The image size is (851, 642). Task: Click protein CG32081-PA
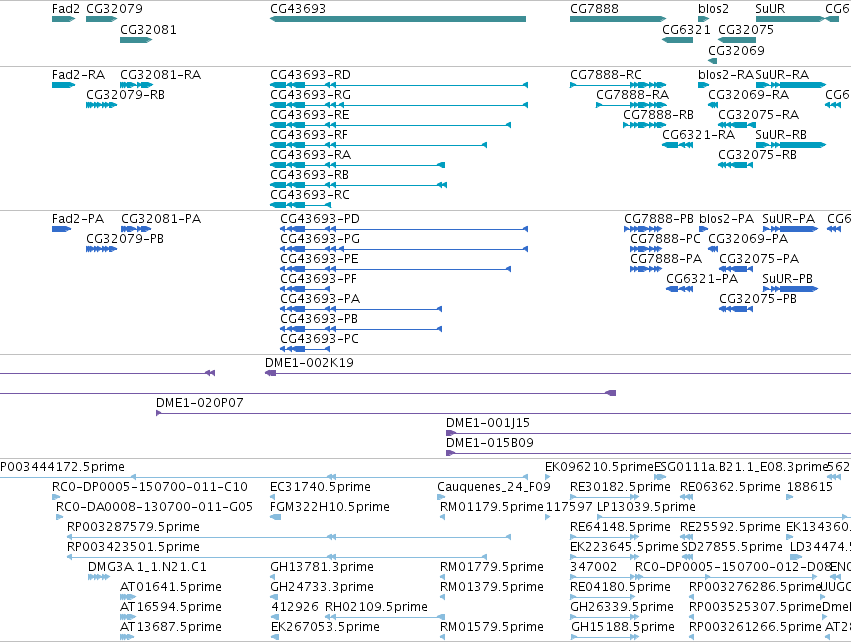tap(136, 229)
